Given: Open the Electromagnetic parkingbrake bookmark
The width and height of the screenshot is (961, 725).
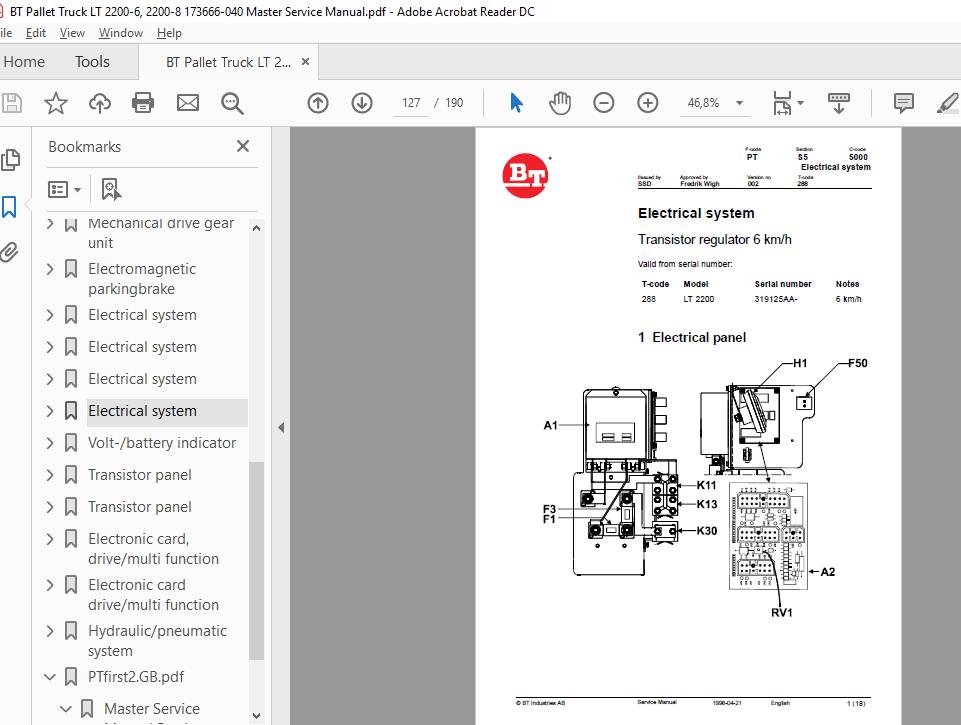Looking at the screenshot, I should pyautogui.click(x=142, y=278).
